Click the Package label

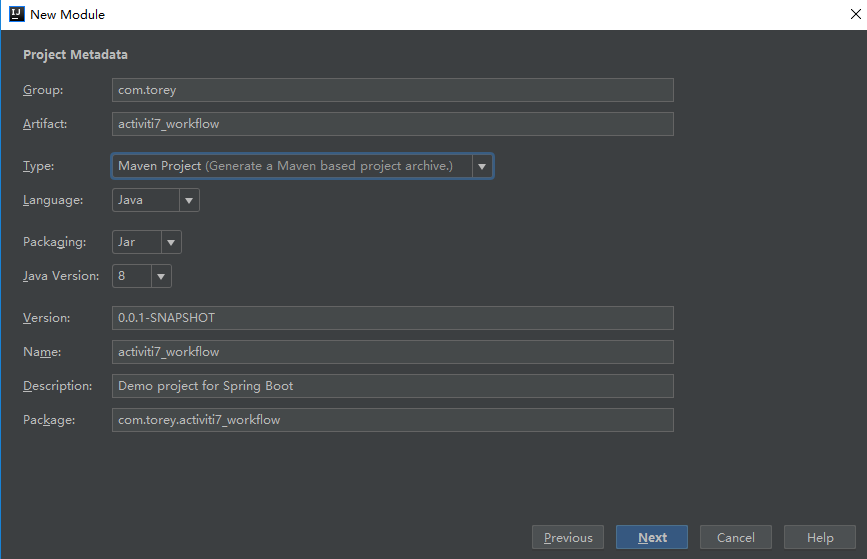49,420
